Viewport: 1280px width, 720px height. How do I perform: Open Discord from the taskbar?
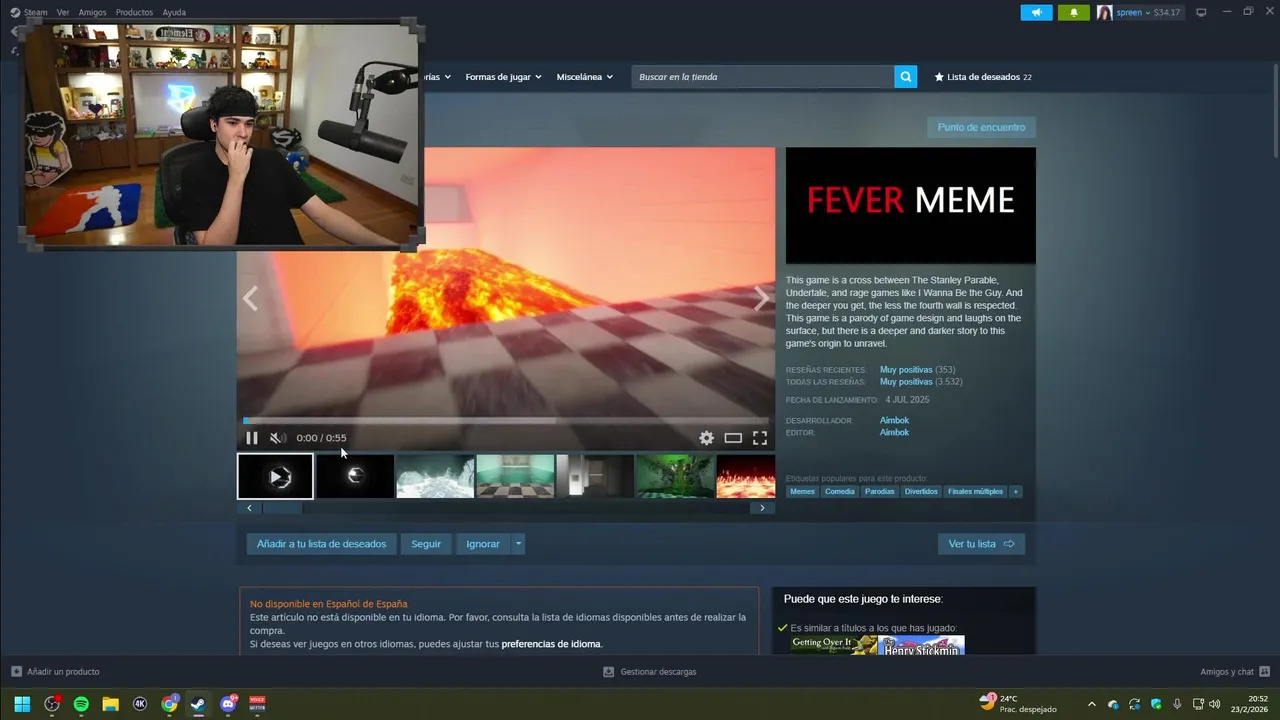pos(228,704)
